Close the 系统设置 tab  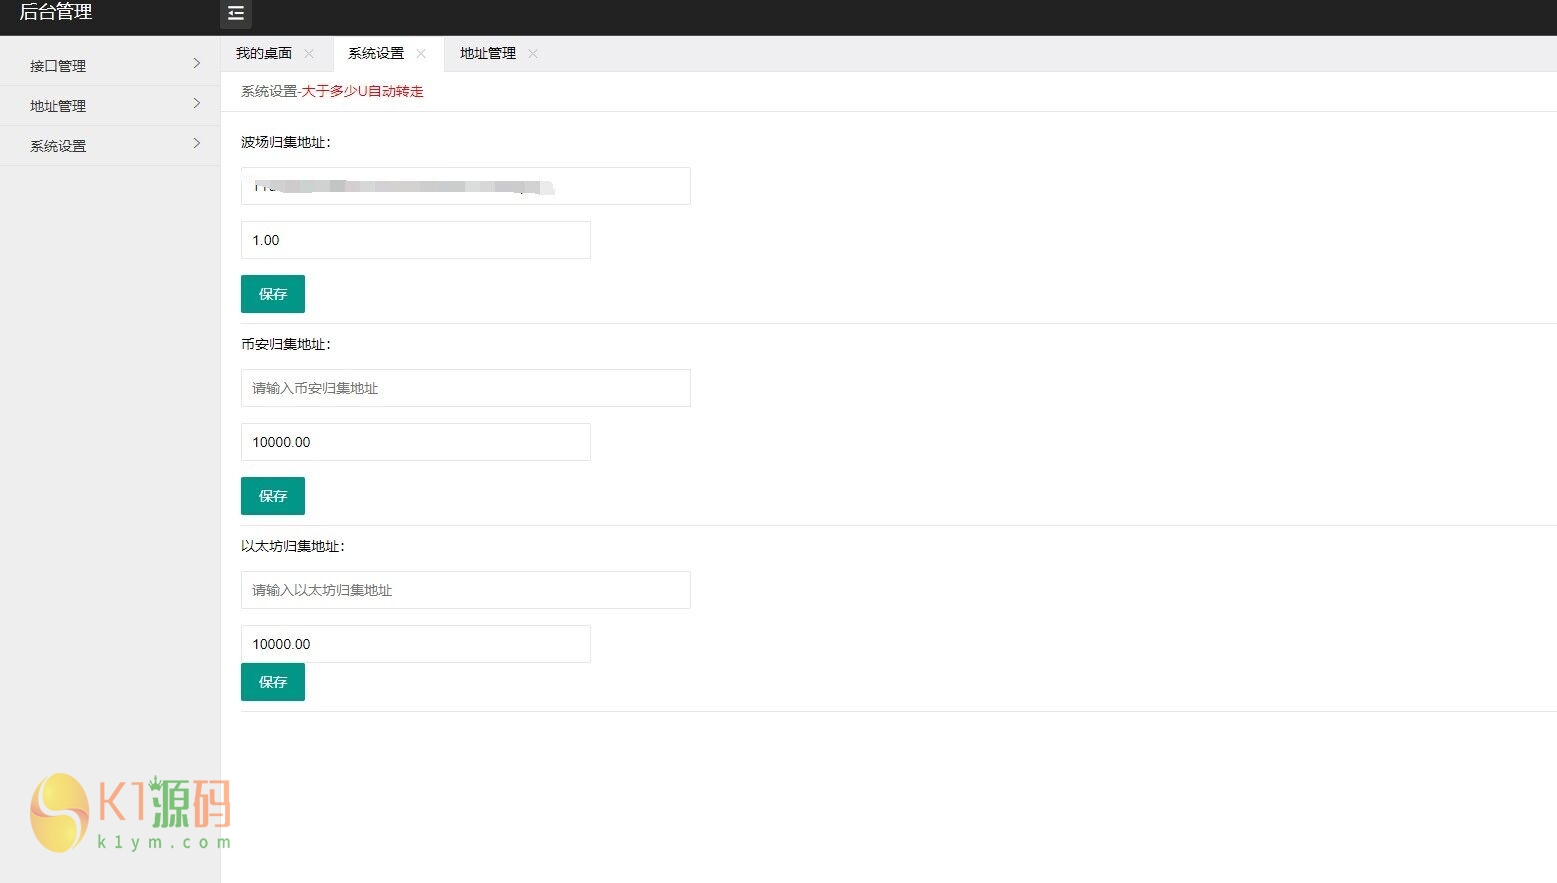click(421, 54)
